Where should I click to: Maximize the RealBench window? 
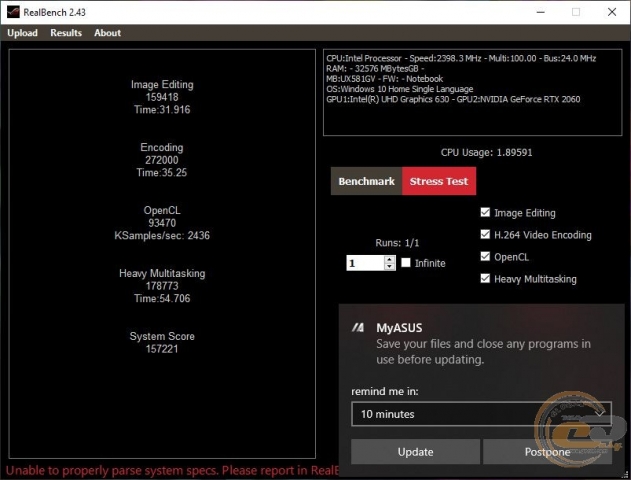[x=576, y=12]
